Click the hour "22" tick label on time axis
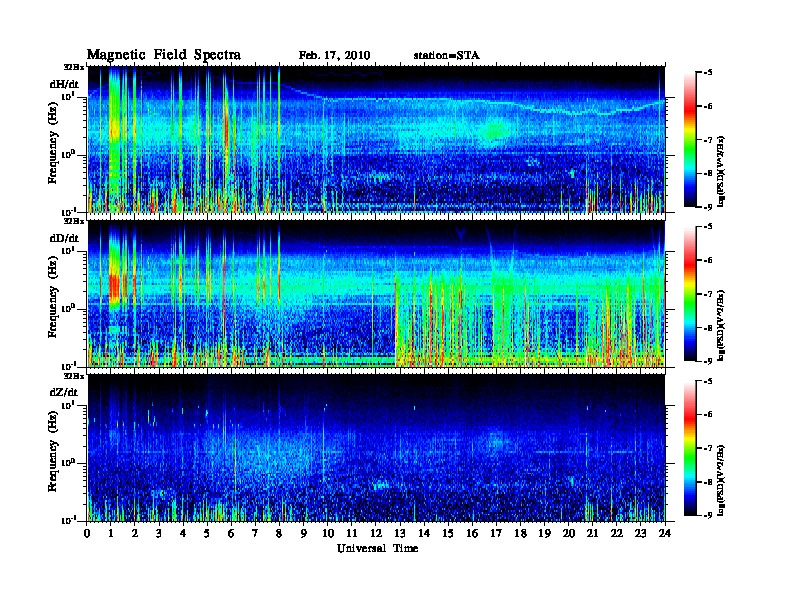 [617, 534]
